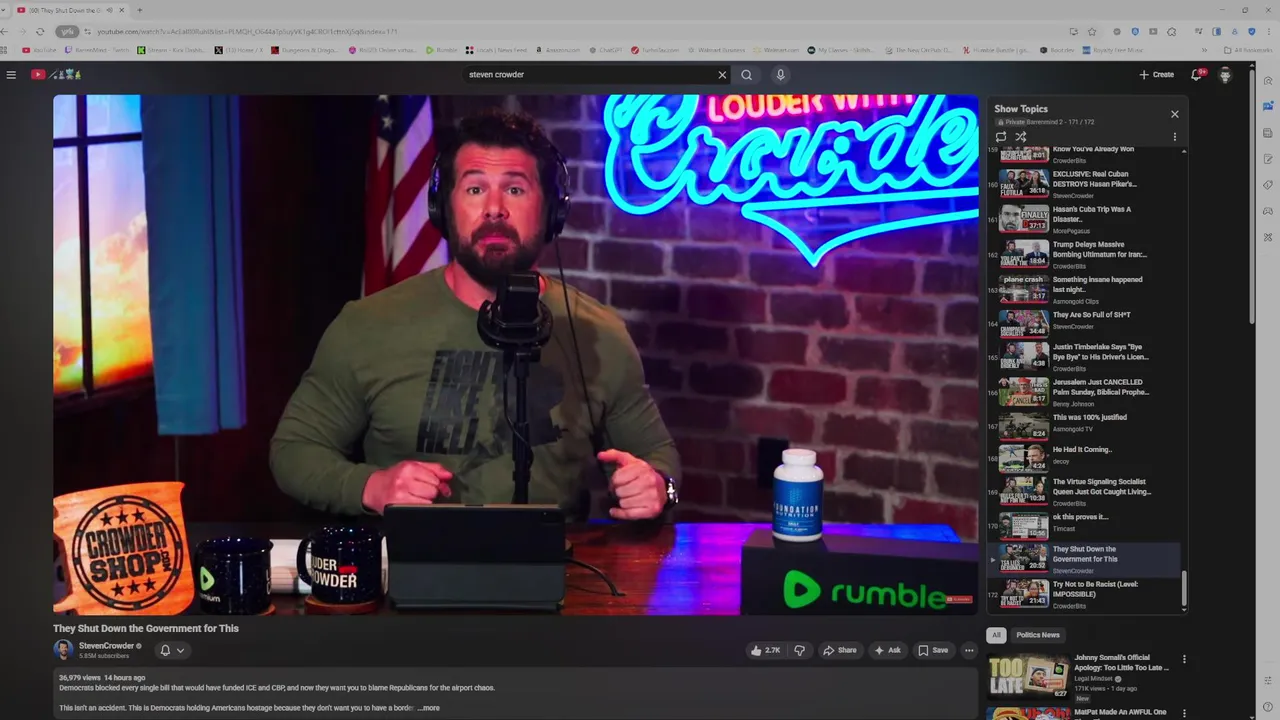Open a new browser tab
Image resolution: width=1280 pixels, height=720 pixels.
[139, 10]
